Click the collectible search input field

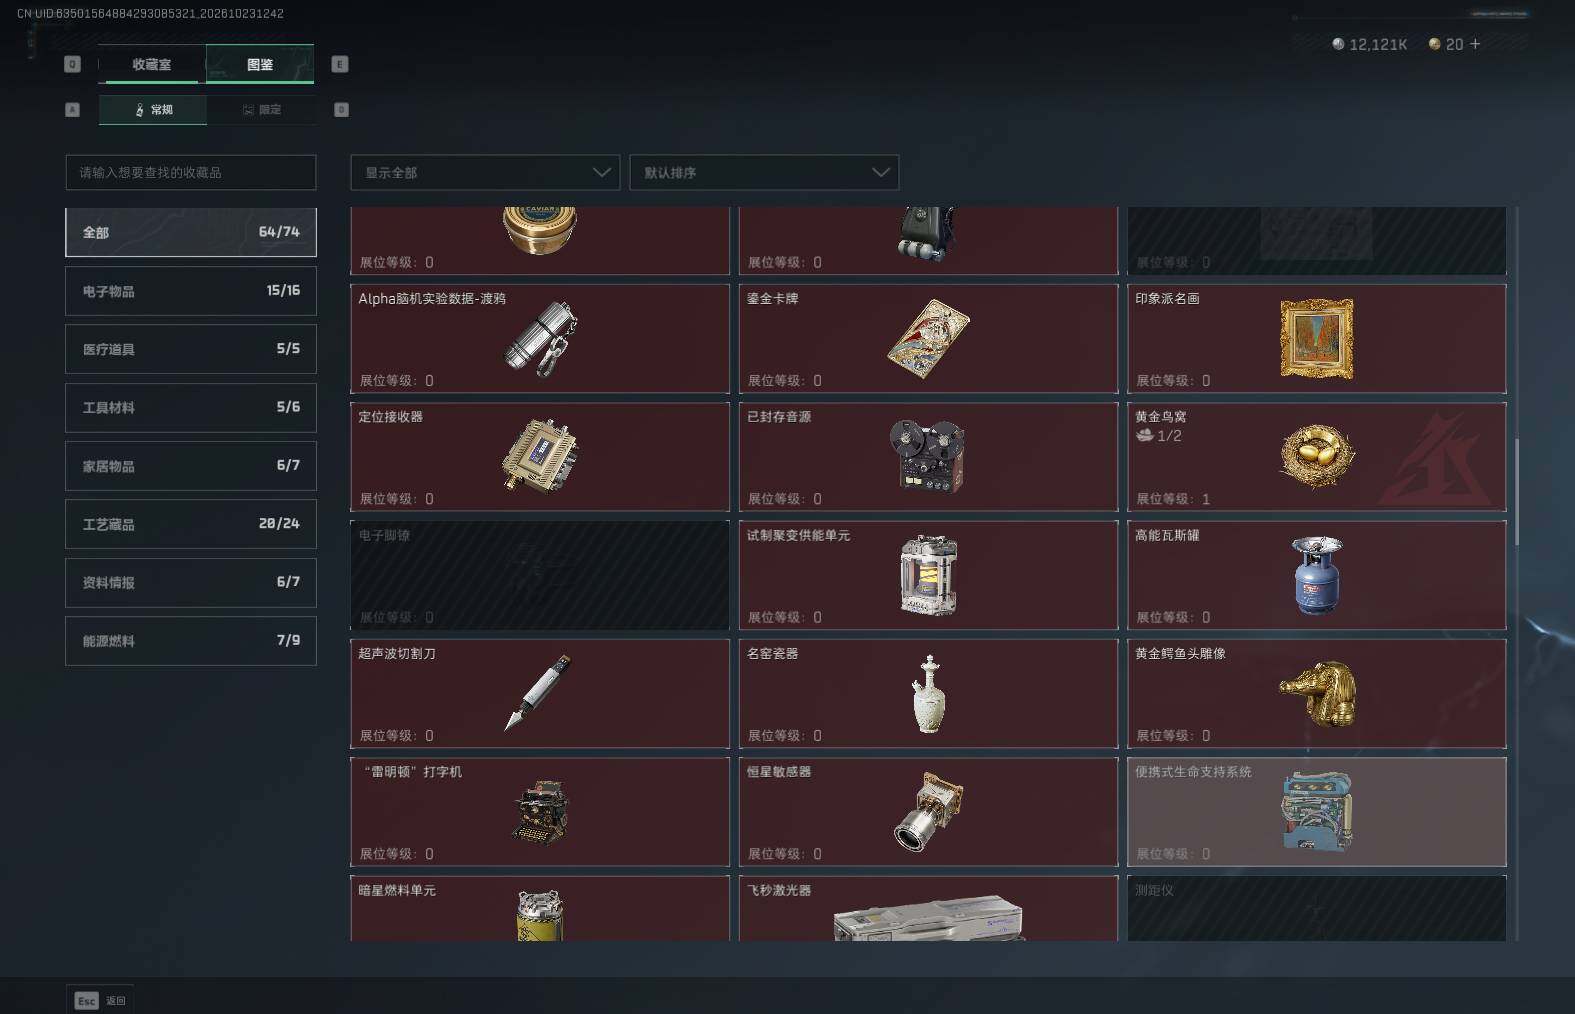pos(191,172)
